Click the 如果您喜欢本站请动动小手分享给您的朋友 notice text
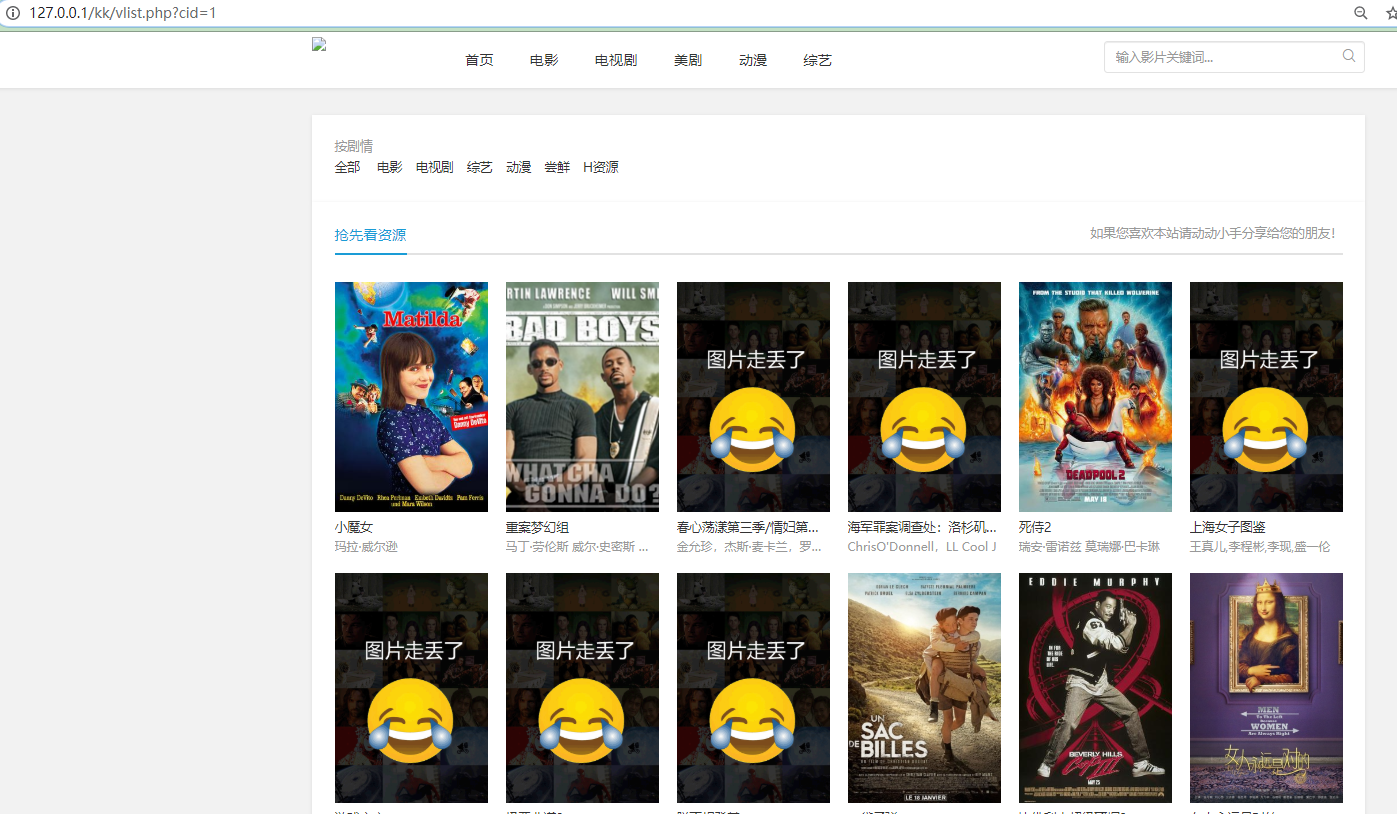Viewport: 1397px width, 814px height. 1212,233
